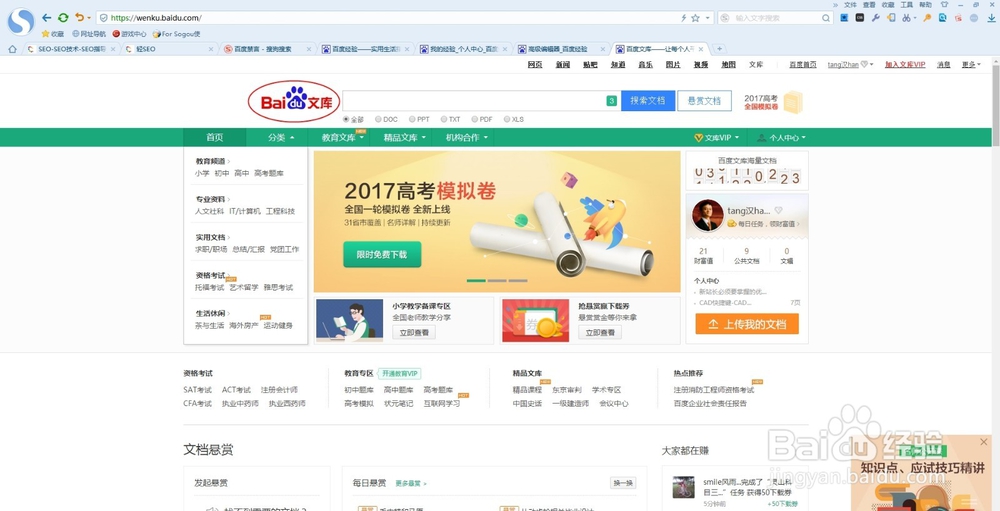Open the 个人中心 dropdown in nav
This screenshot has width=1000, height=511.
pos(781,137)
